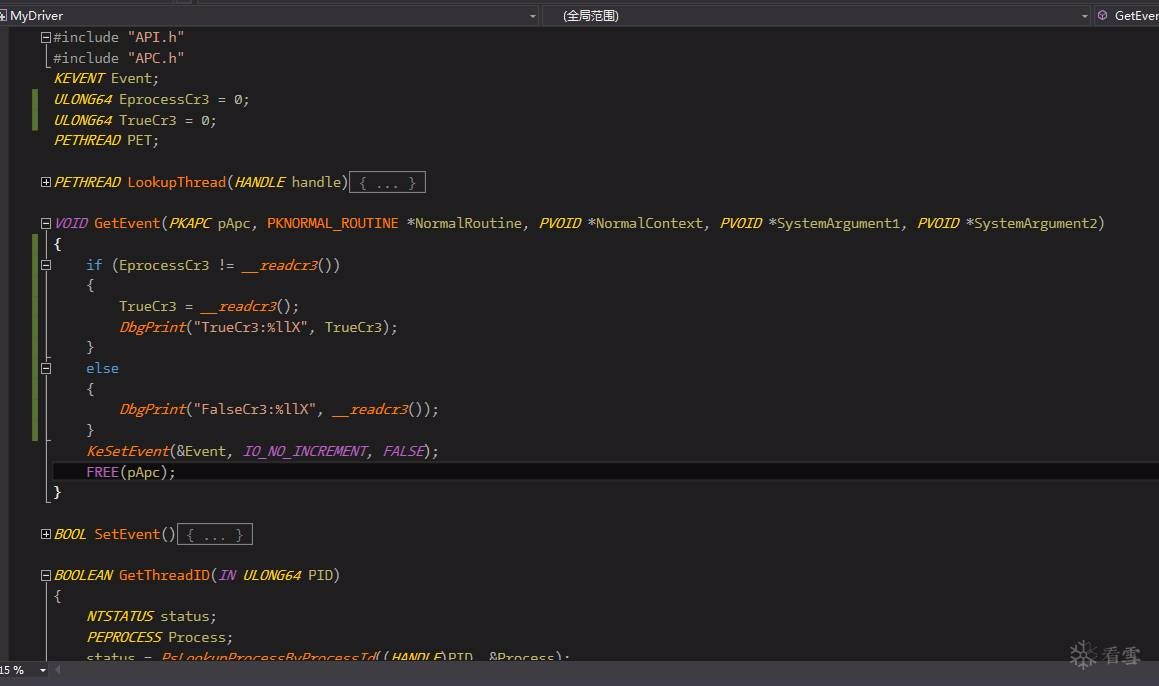This screenshot has height=686, width=1159.
Task: Click the horizontal scrollbar left arrow
Action: (x=58, y=670)
